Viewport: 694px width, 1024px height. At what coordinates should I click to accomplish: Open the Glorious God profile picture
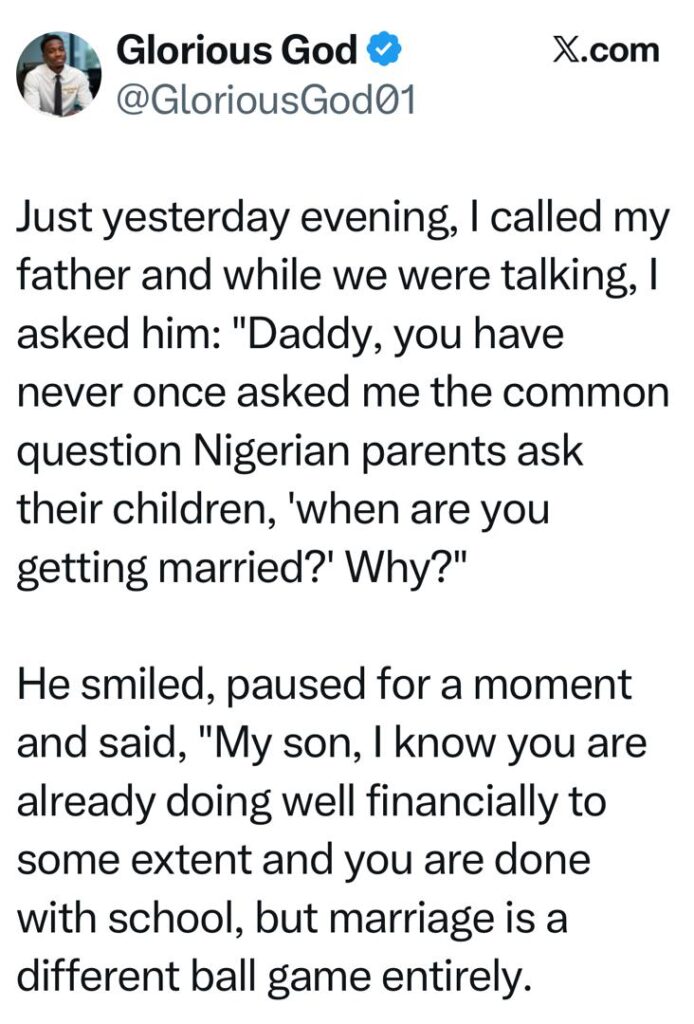click(56, 76)
